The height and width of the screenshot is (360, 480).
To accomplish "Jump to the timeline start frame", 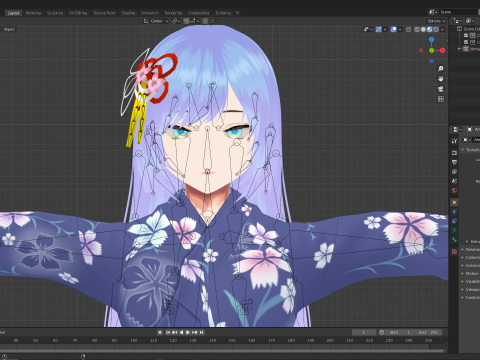I will click(x=168, y=332).
